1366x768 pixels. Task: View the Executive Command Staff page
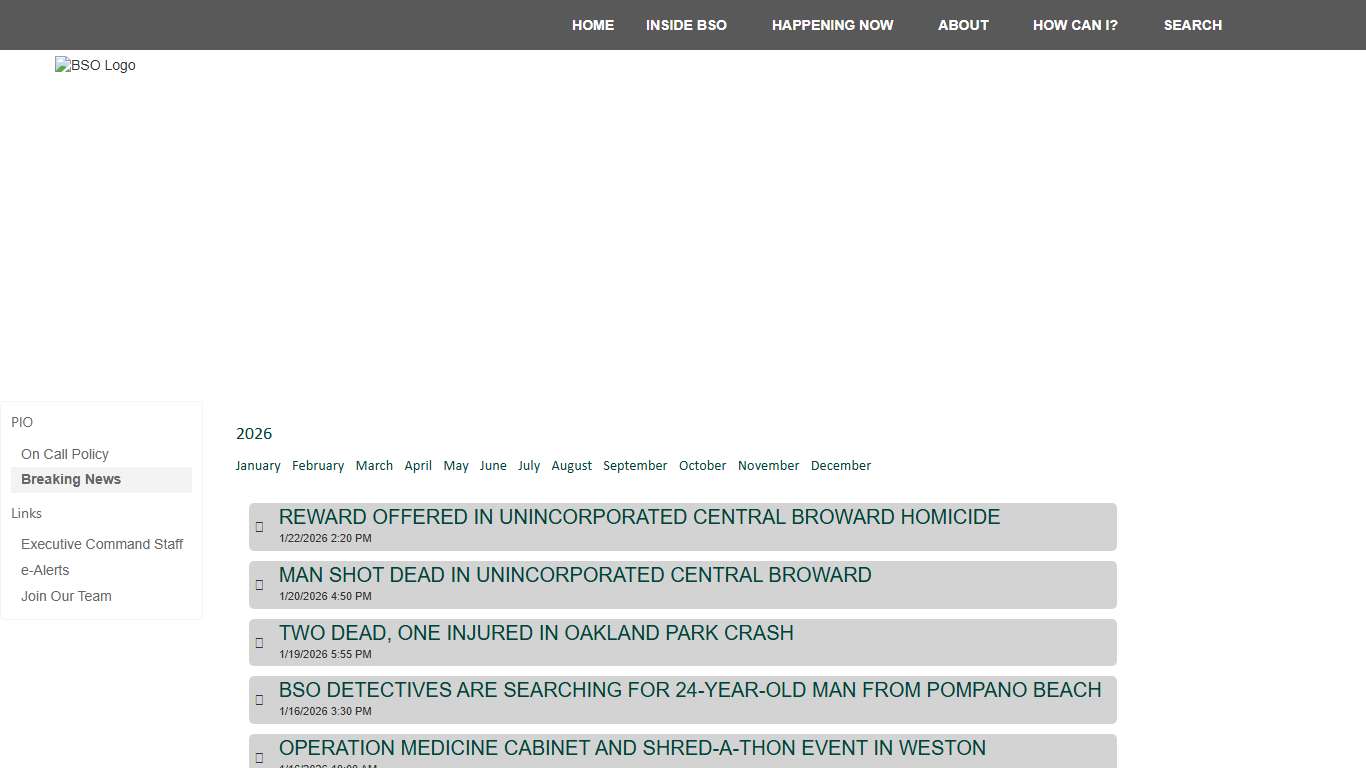pyautogui.click(x=102, y=544)
